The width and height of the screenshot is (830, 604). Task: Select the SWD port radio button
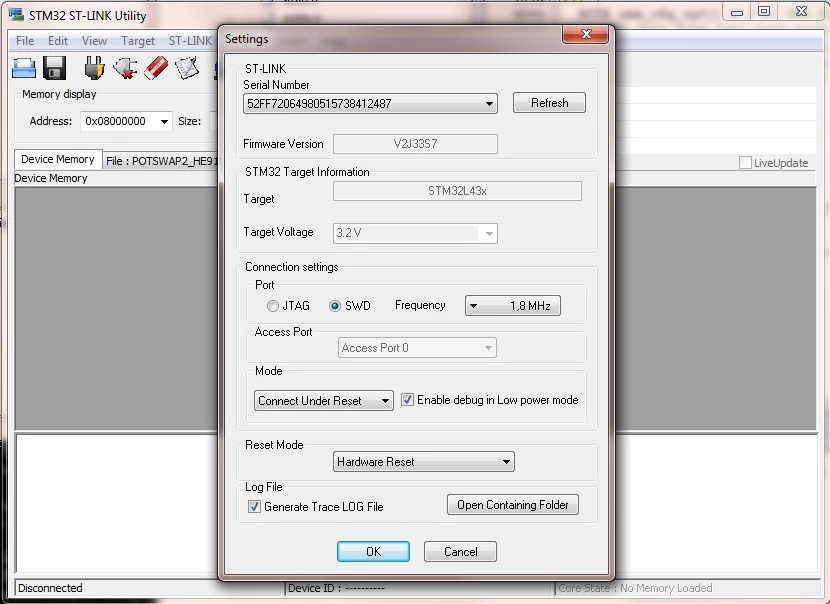335,306
